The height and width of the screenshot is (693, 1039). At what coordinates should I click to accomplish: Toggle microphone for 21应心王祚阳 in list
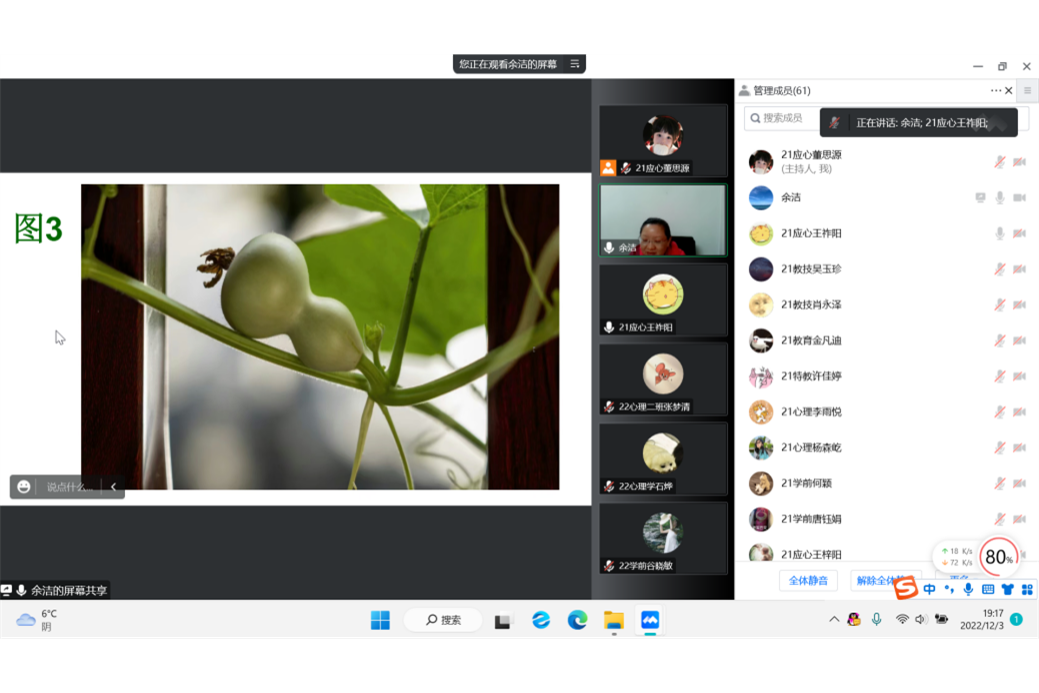pos(999,234)
